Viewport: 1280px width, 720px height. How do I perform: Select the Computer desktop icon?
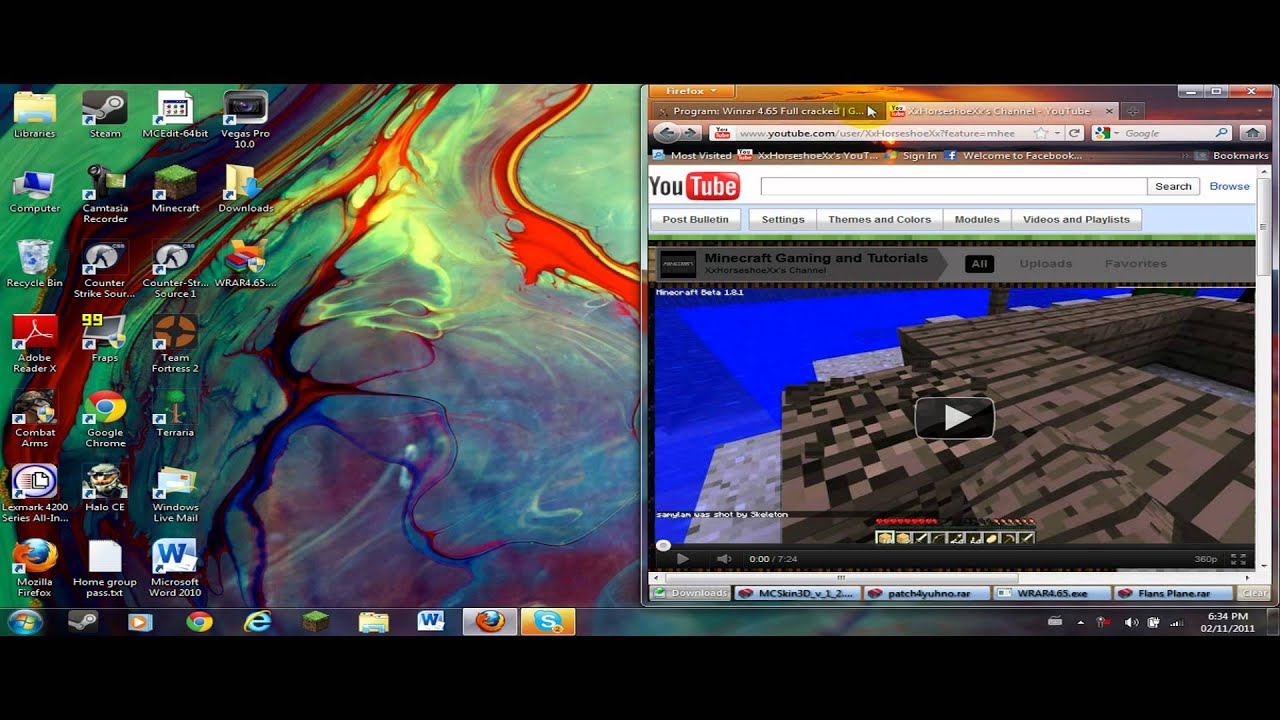tap(35, 190)
